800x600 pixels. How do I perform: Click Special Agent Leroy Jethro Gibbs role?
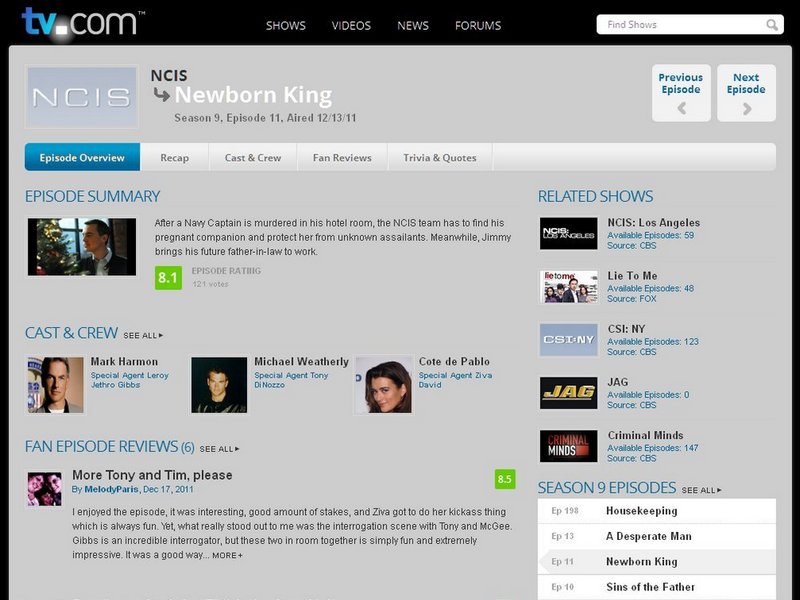(x=130, y=380)
